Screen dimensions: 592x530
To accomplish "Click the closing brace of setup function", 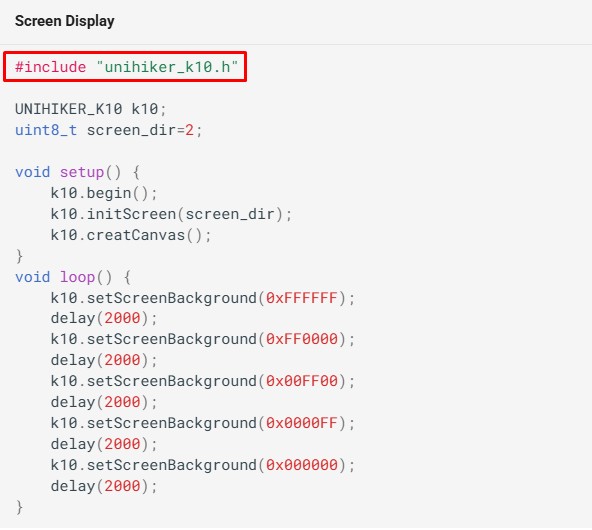I will [19, 257].
